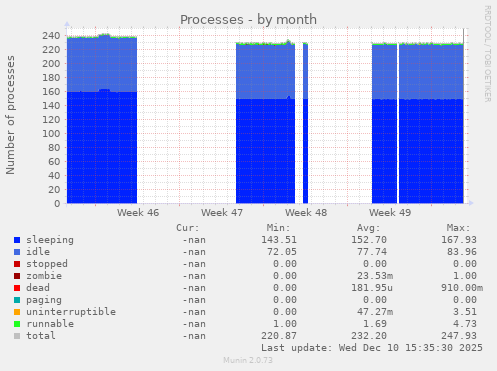Click sleeping maximum value 167.93

click(459, 240)
